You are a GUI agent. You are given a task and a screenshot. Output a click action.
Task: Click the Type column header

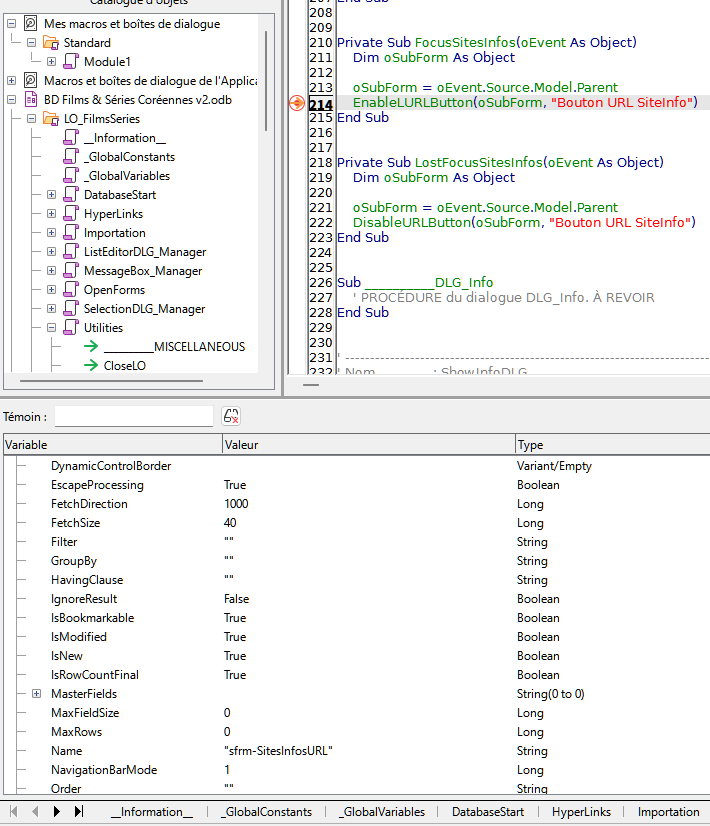point(613,445)
